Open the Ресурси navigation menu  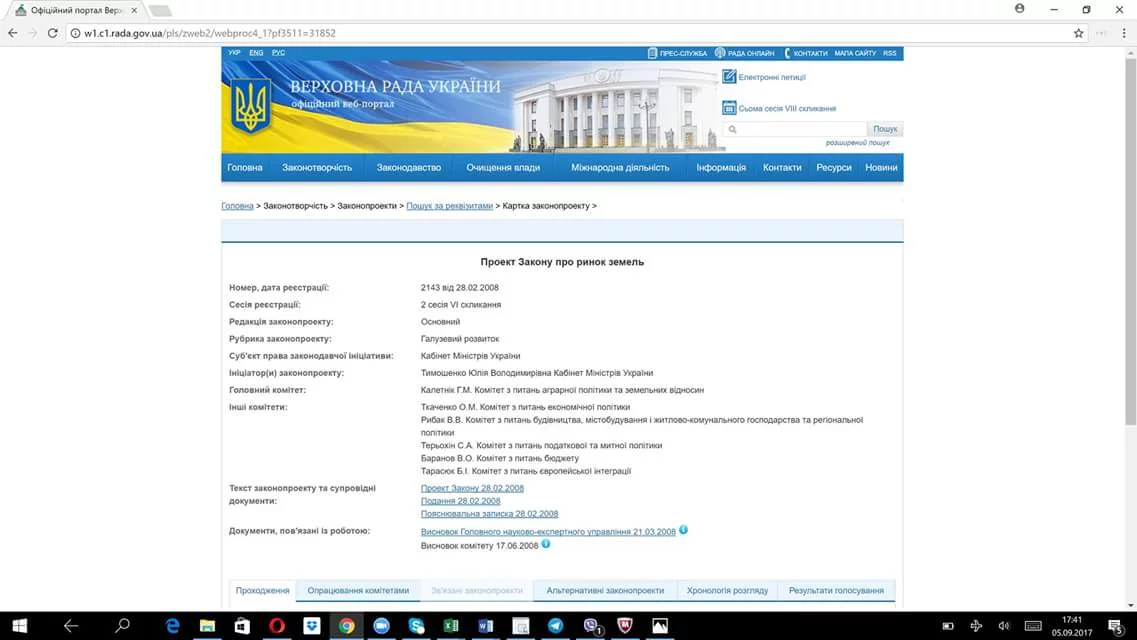click(834, 167)
